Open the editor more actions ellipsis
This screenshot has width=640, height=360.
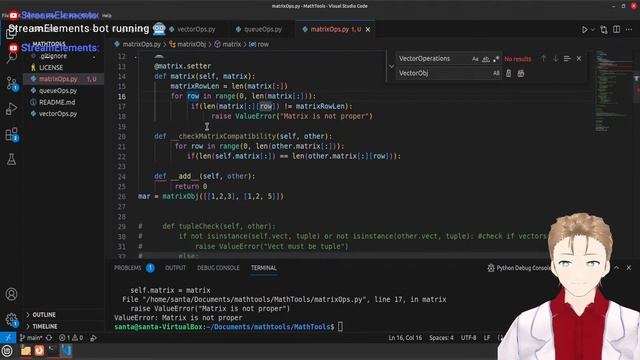[629, 29]
